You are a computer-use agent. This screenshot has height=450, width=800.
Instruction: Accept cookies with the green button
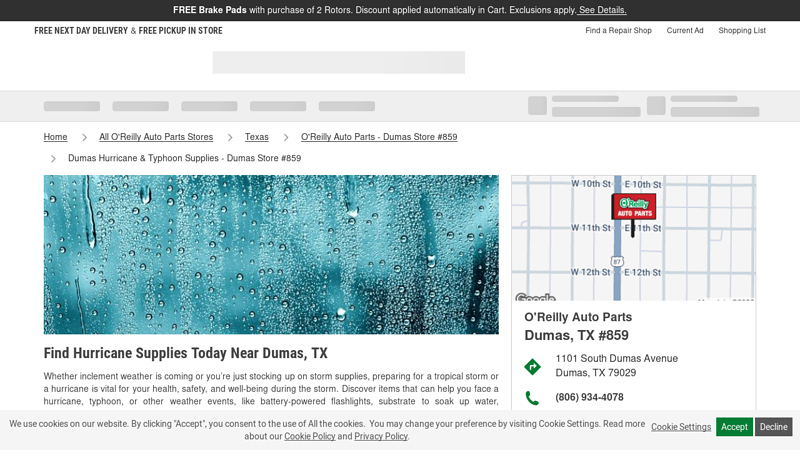tap(734, 427)
